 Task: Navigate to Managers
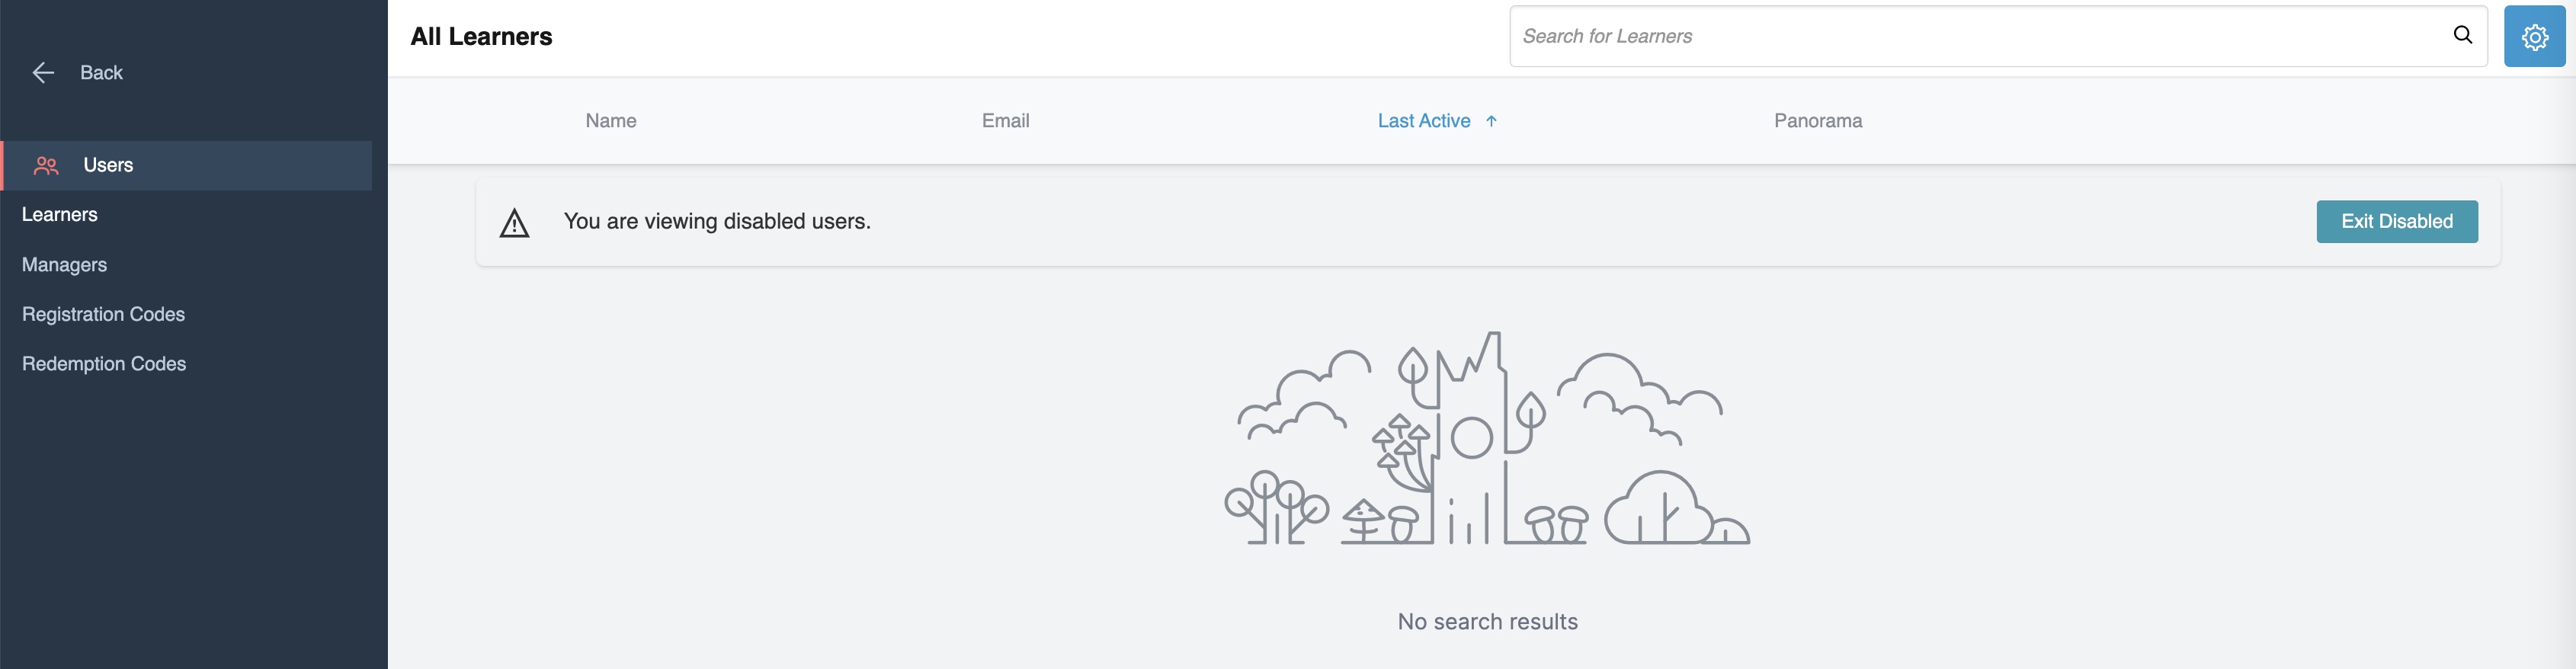pos(65,264)
